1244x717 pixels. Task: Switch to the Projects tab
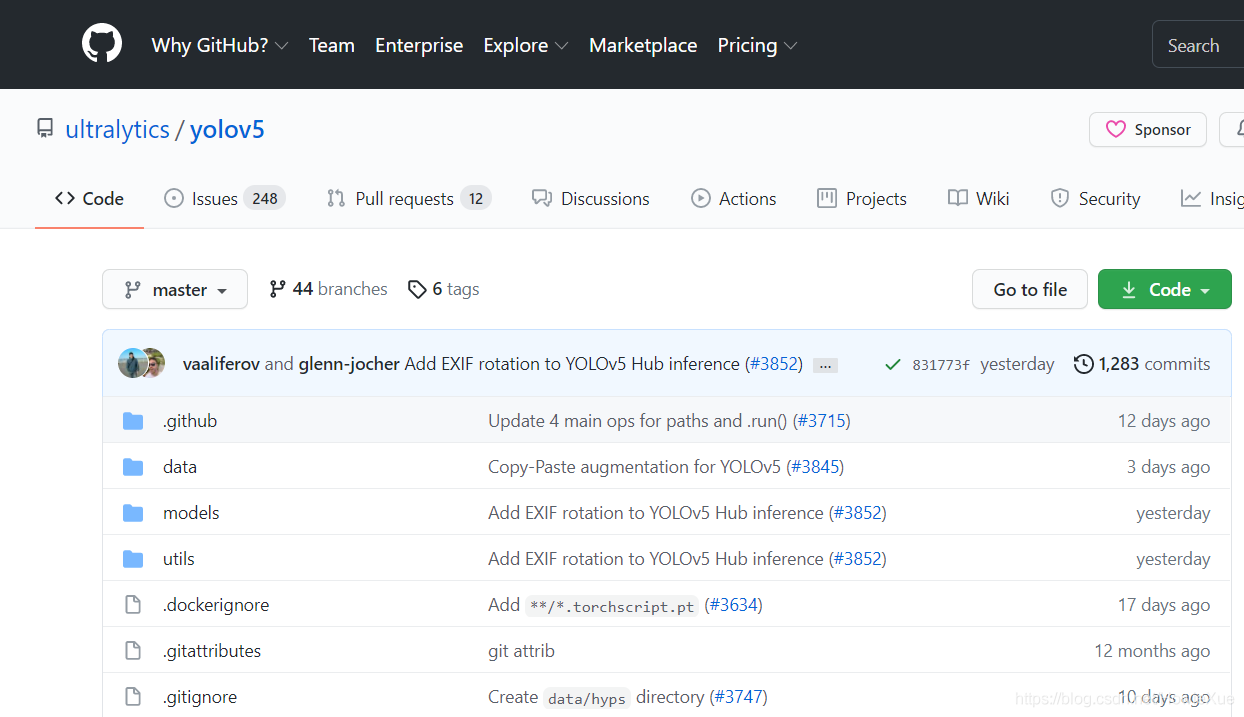(862, 198)
